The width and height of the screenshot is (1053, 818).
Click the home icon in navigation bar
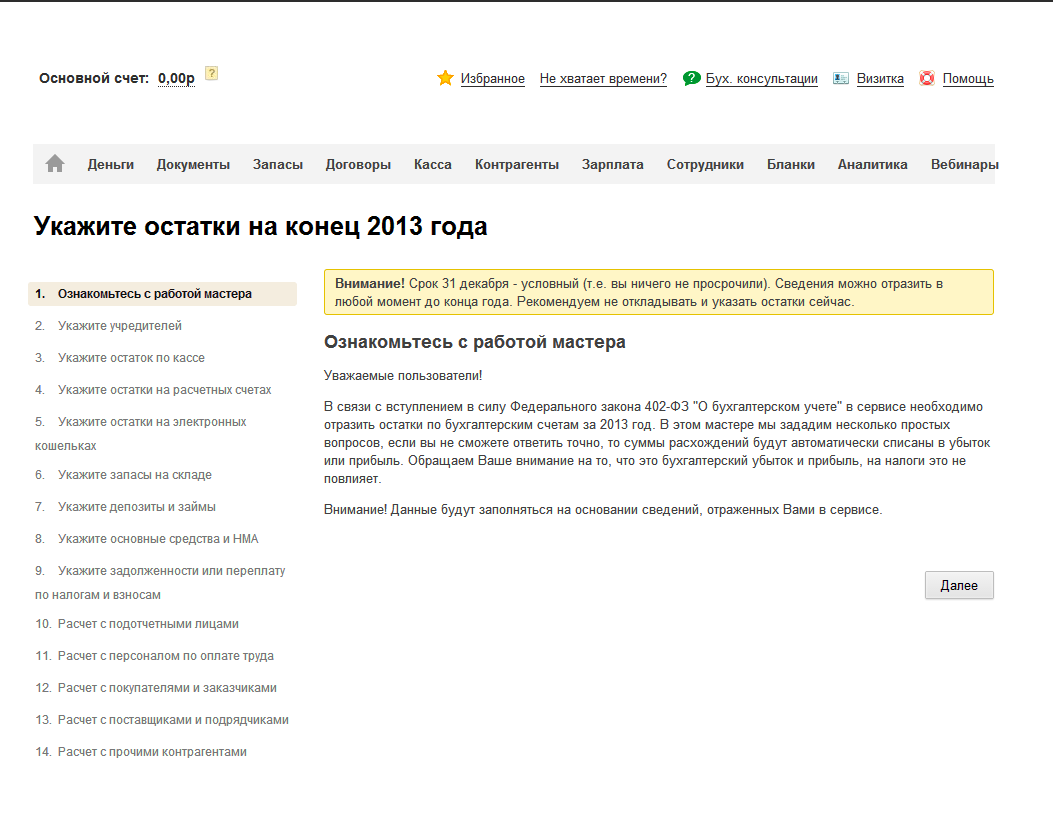click(x=55, y=163)
